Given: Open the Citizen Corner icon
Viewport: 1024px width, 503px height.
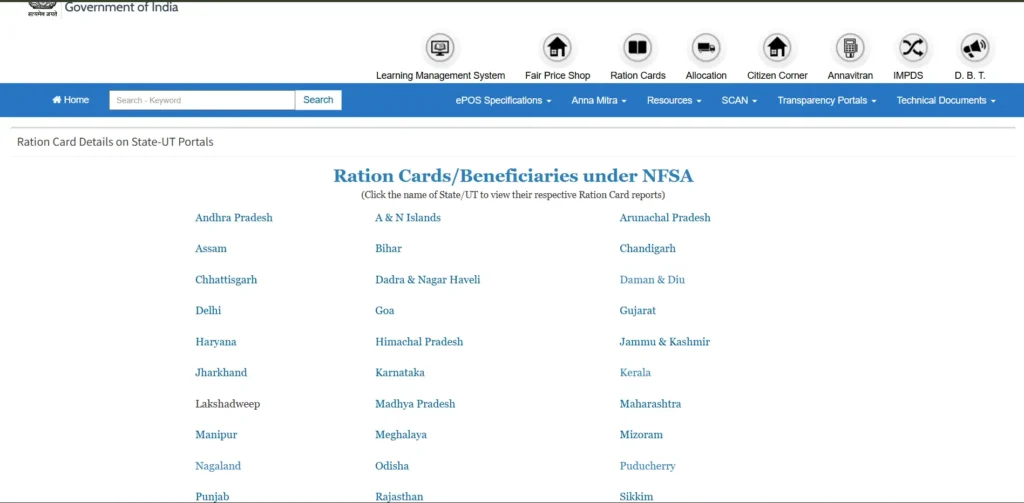Looking at the screenshot, I should 777,48.
